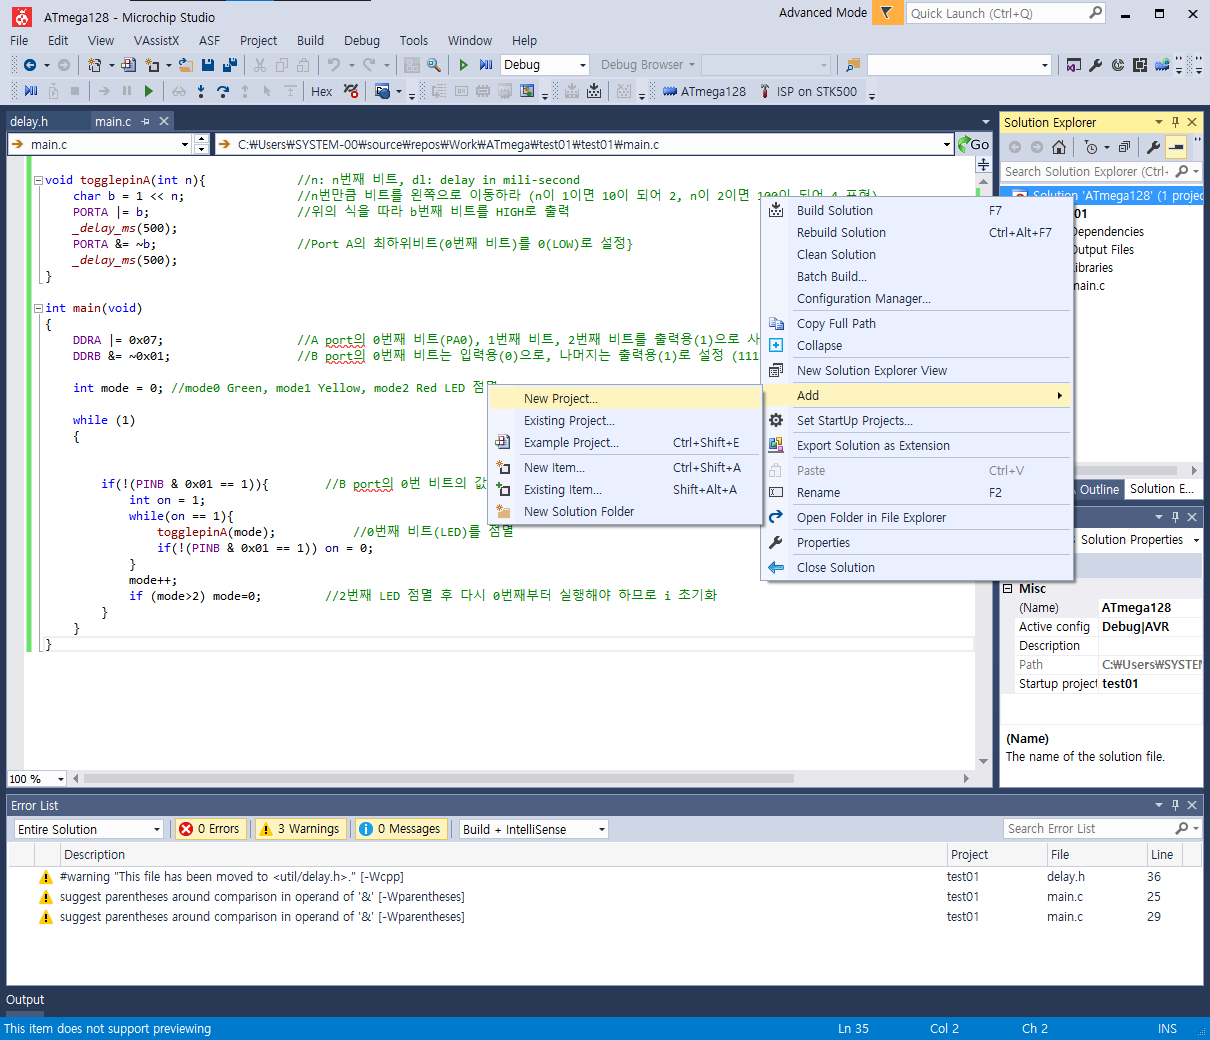Toggle the 0 Messages filter
The height and width of the screenshot is (1040, 1210).
click(400, 829)
